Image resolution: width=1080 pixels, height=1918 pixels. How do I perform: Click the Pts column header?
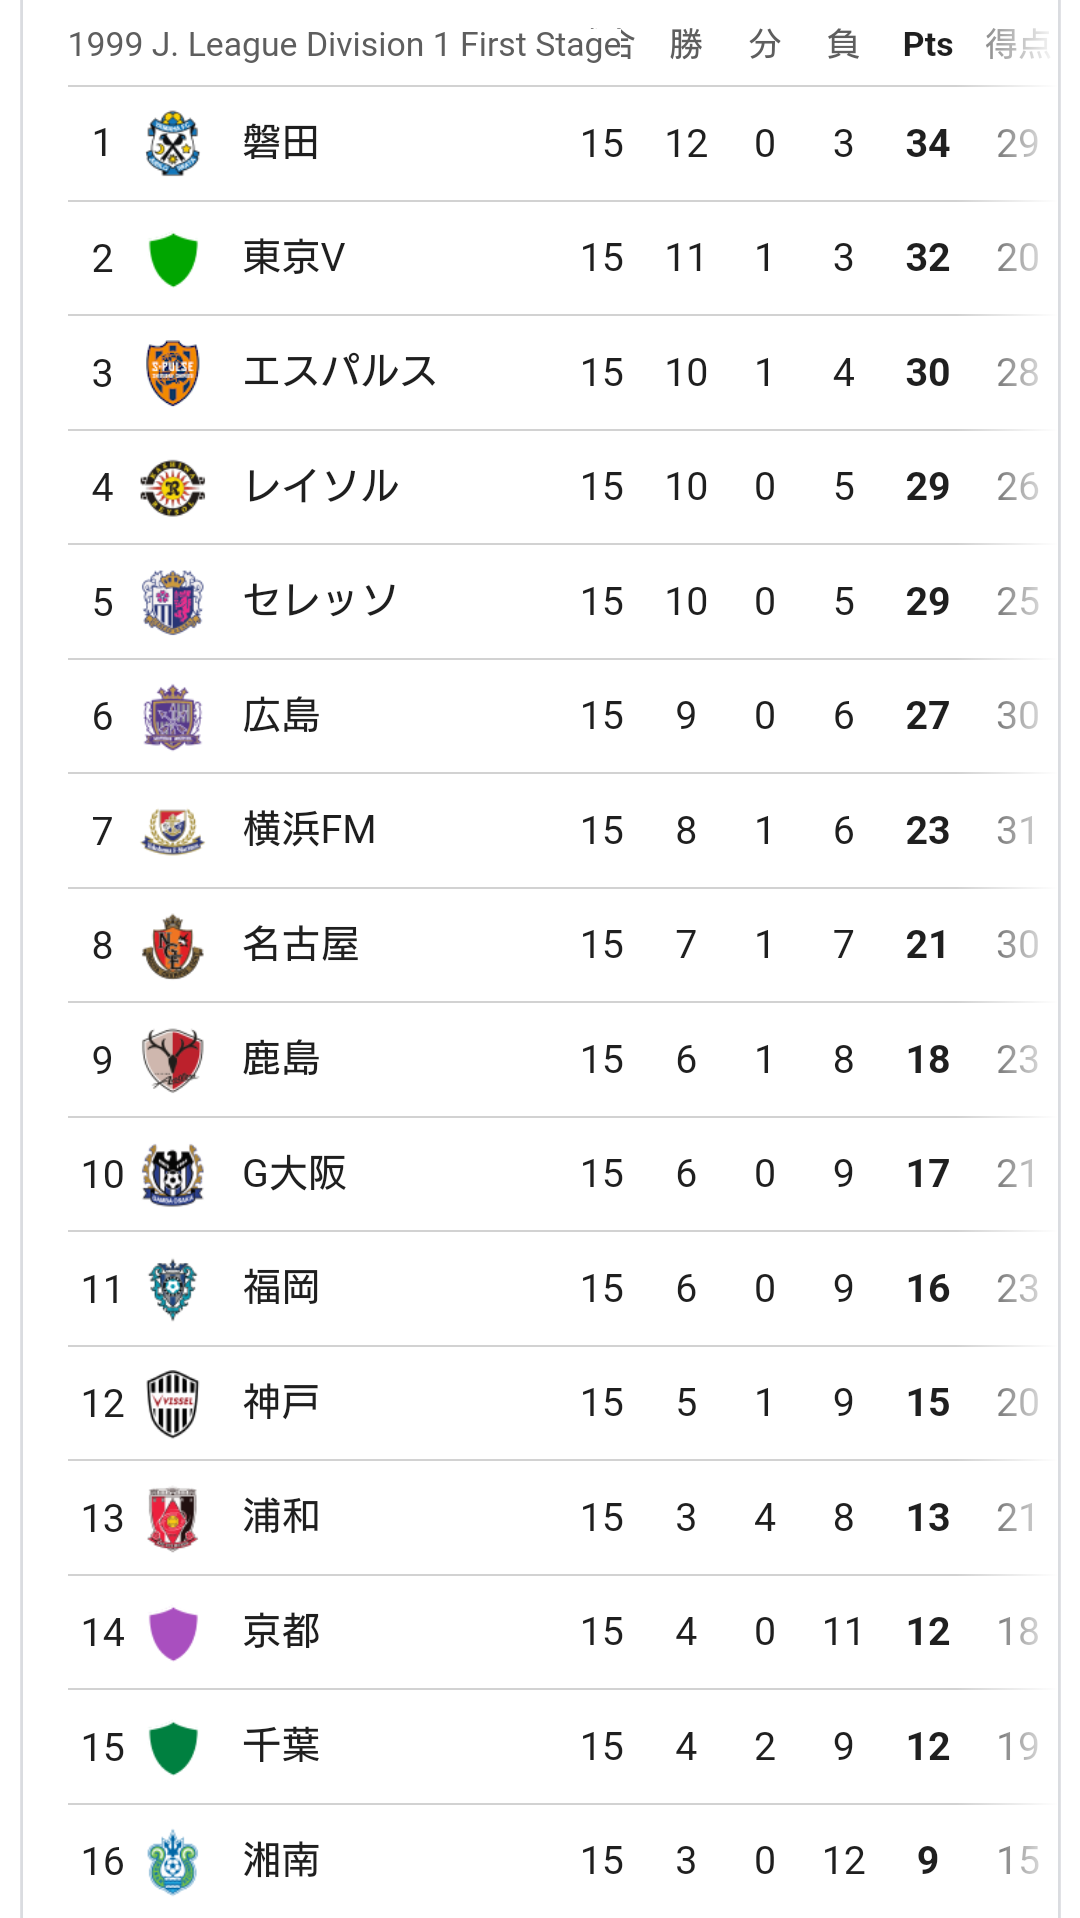pos(927,45)
